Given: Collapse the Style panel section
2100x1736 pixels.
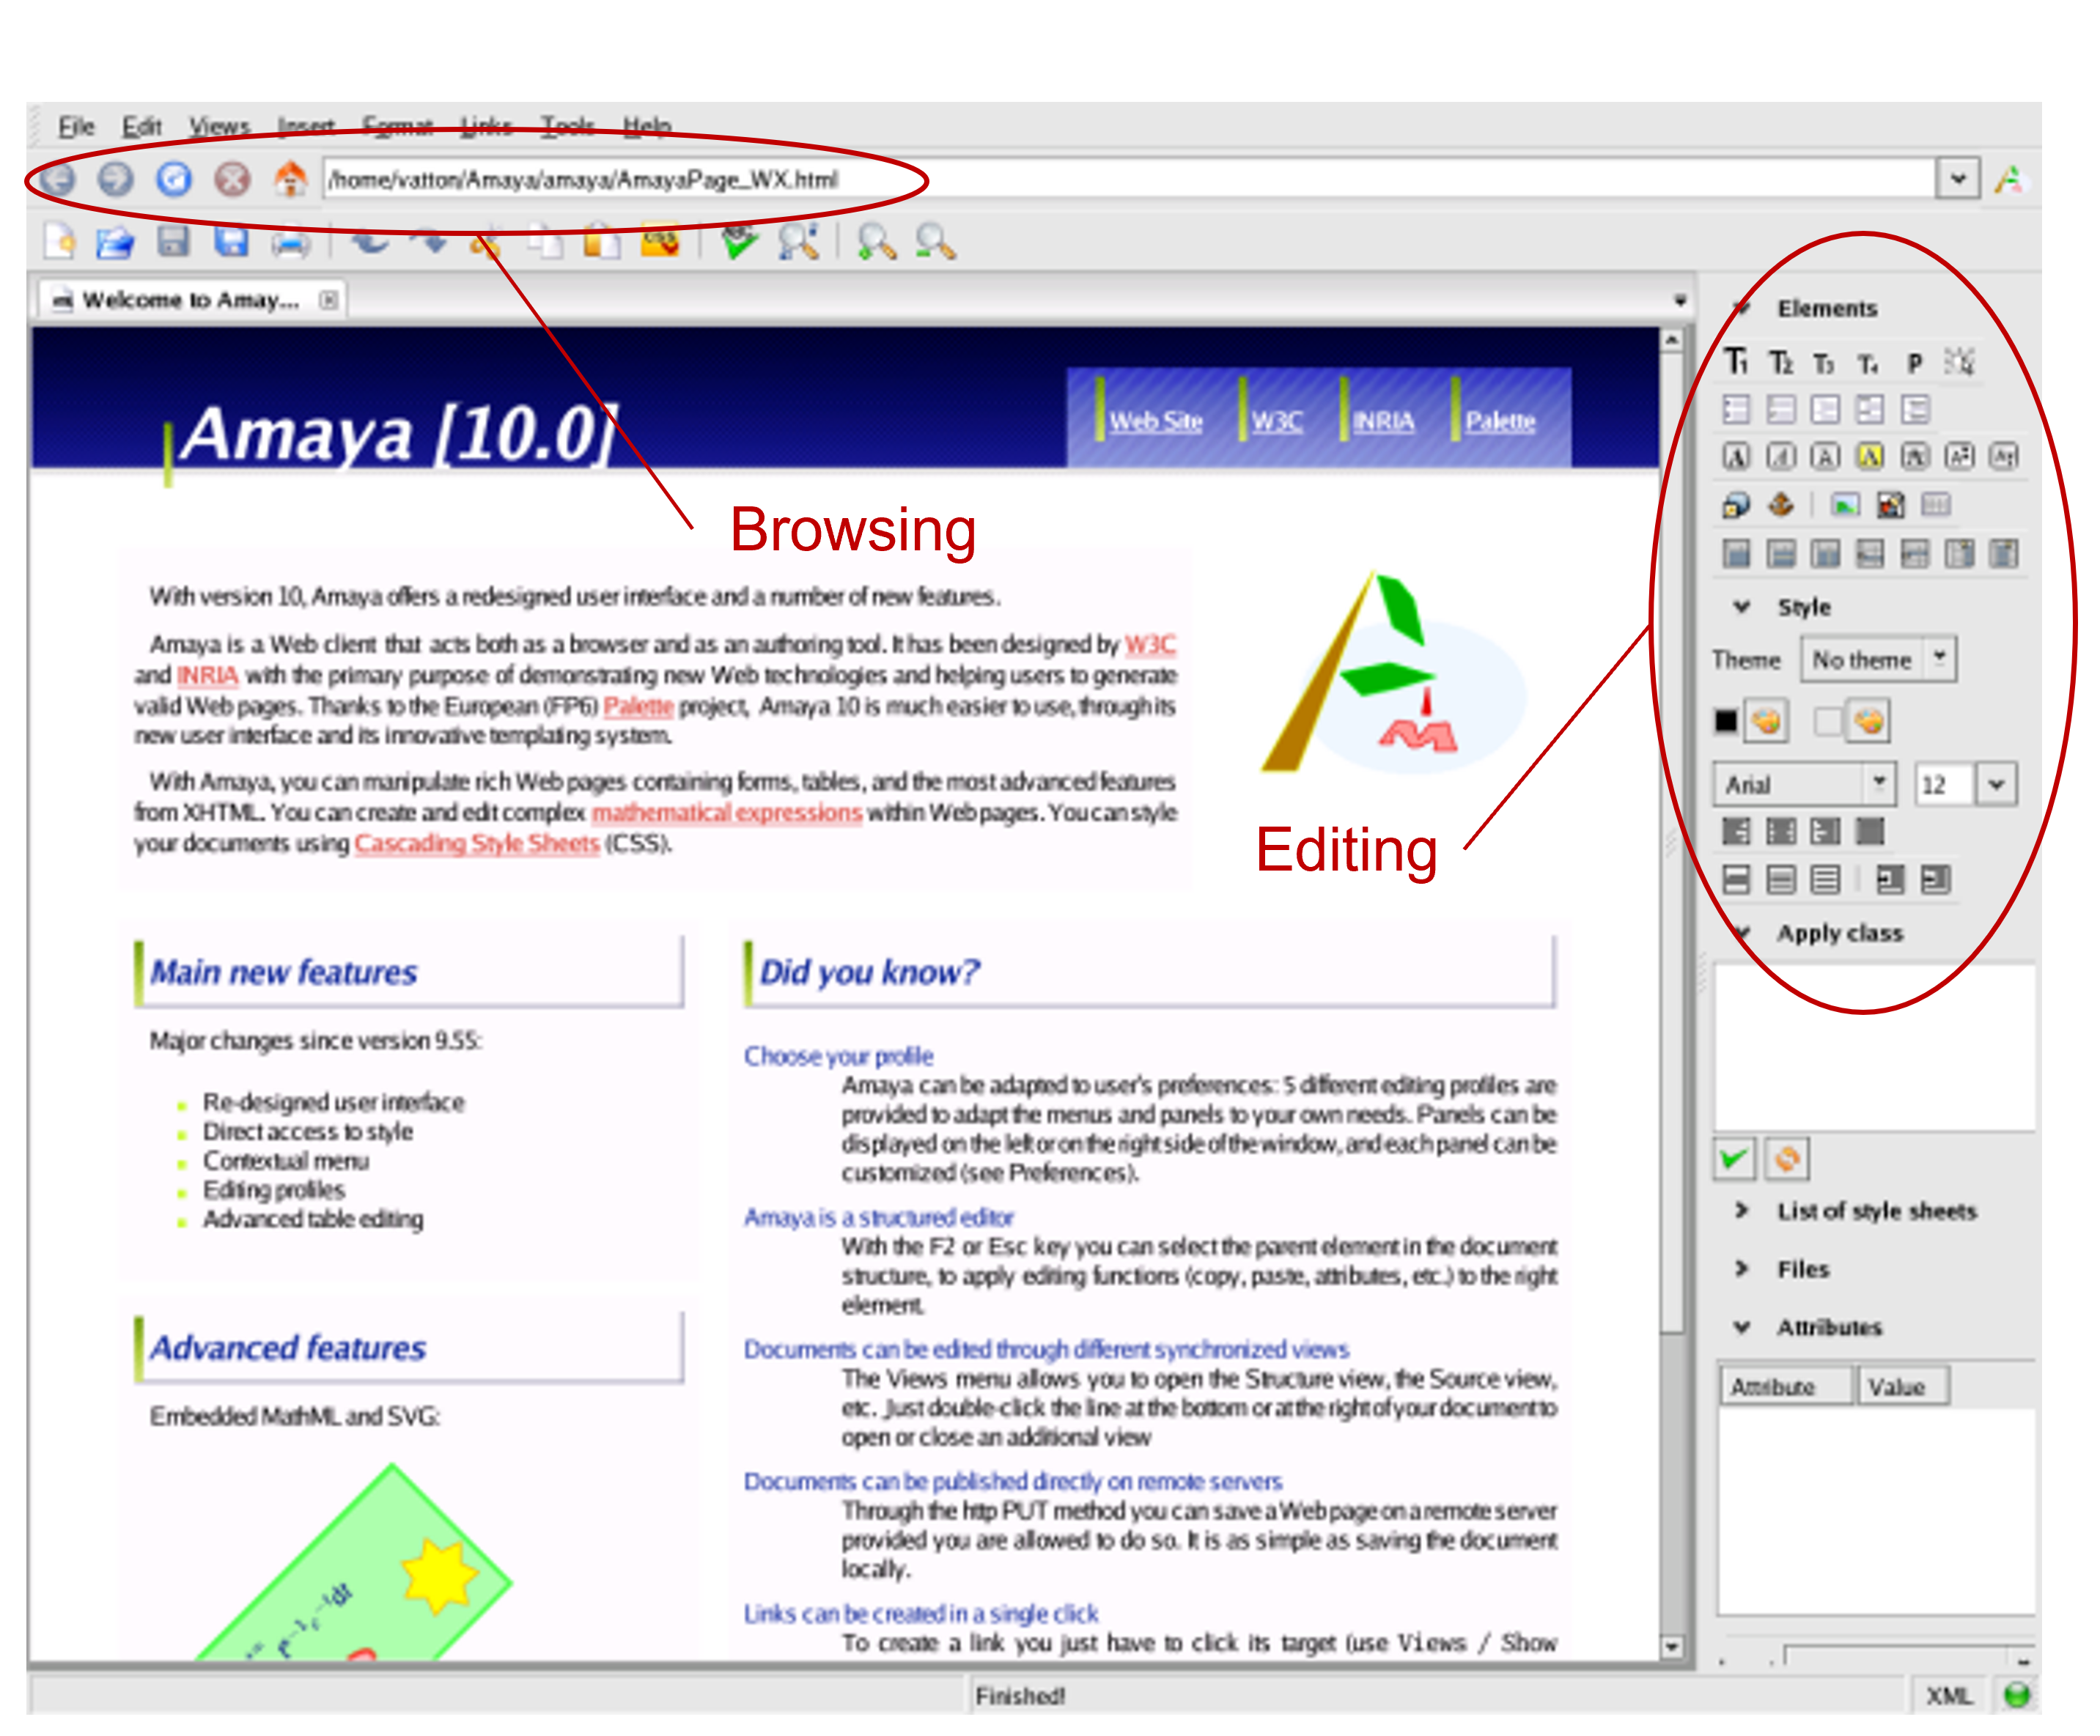Looking at the screenshot, I should coord(1742,607).
